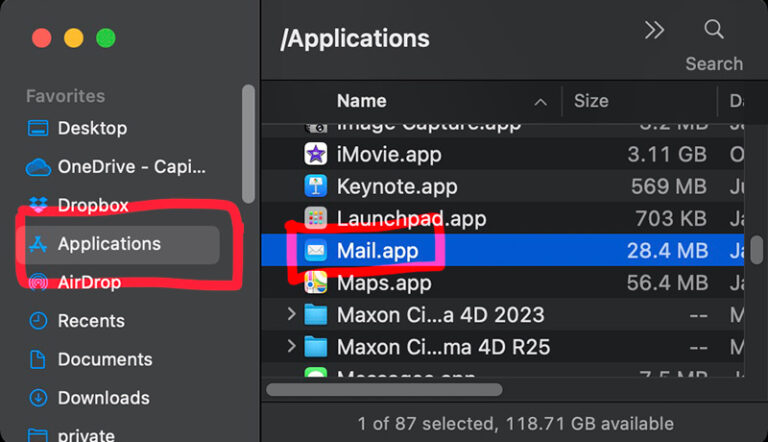768x442 pixels.
Task: Open Documents from the sidebar
Action: (x=105, y=360)
